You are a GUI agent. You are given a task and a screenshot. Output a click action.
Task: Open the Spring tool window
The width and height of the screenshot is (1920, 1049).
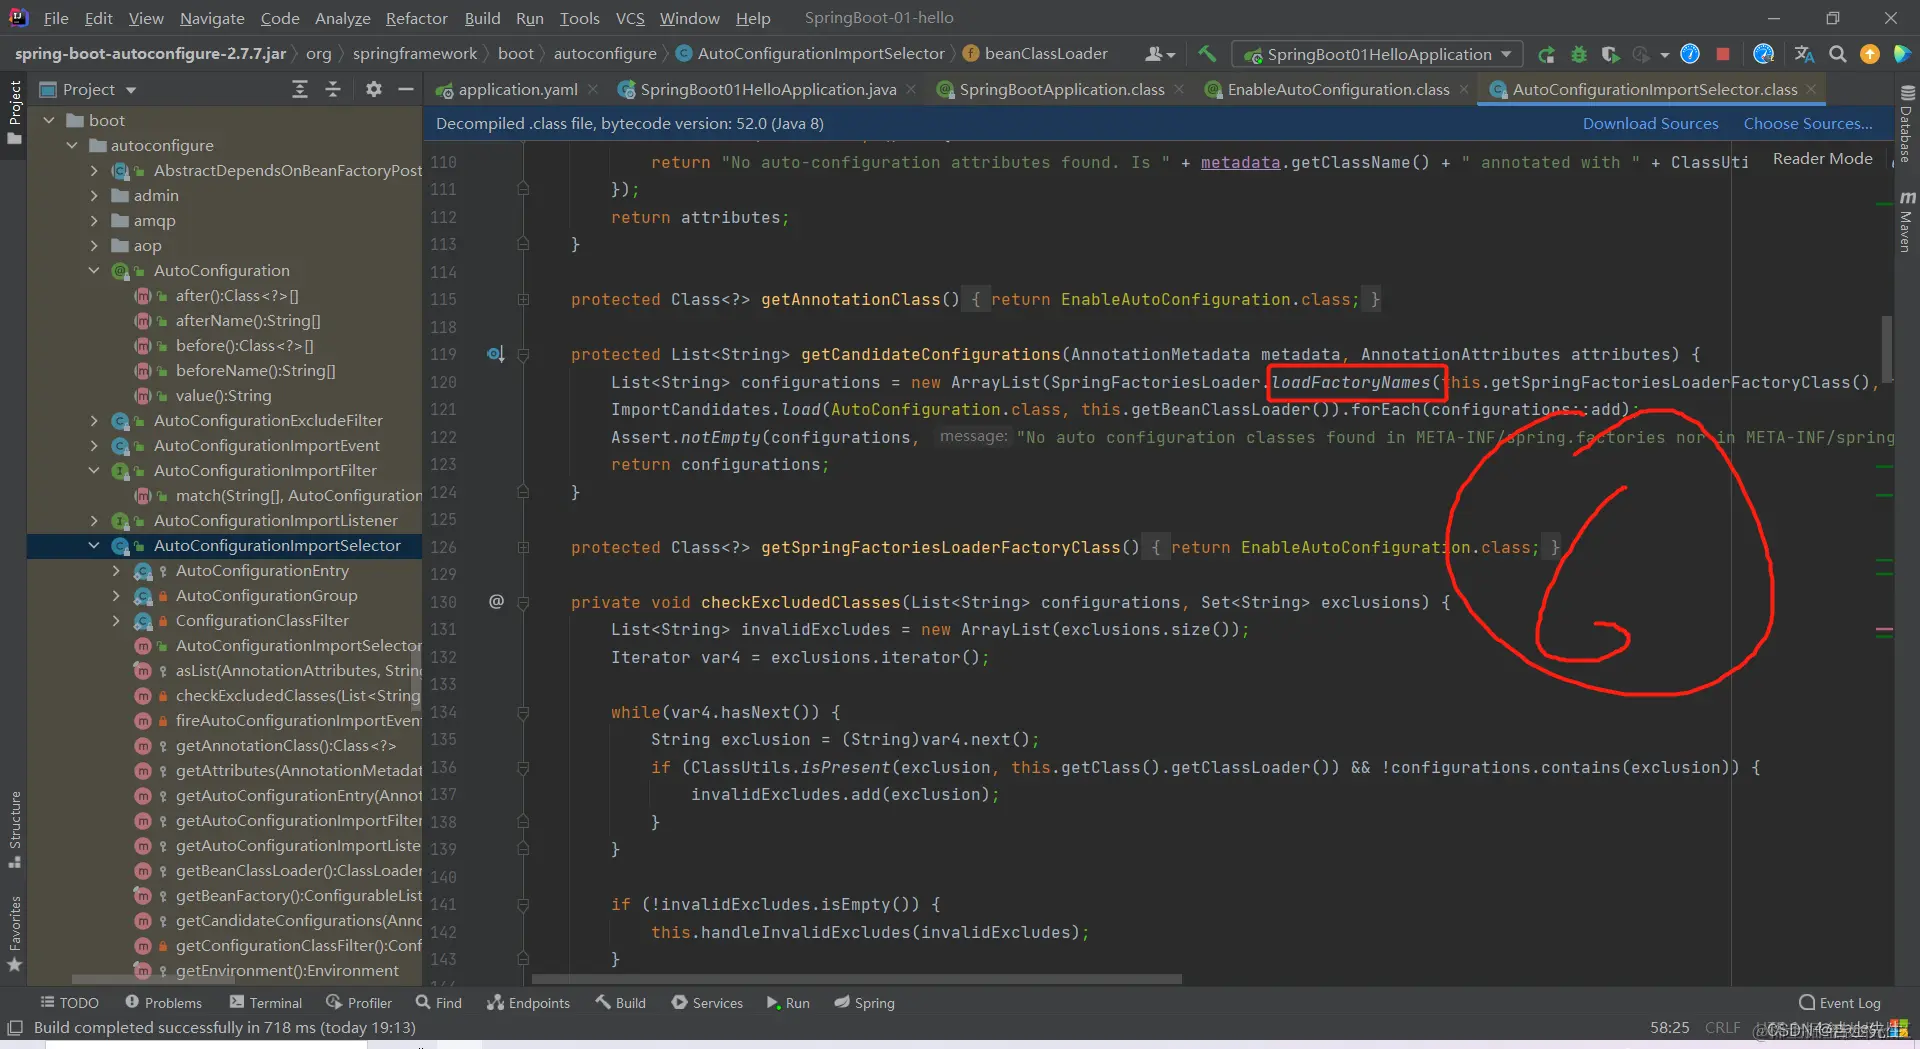click(x=865, y=1002)
